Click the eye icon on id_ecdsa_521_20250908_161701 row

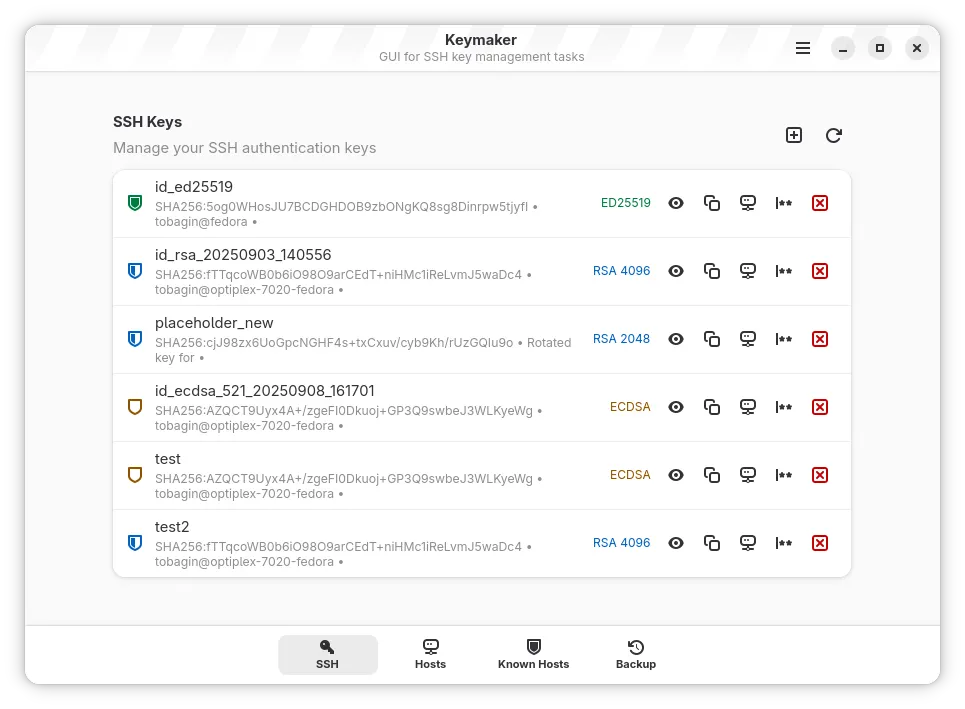point(676,407)
